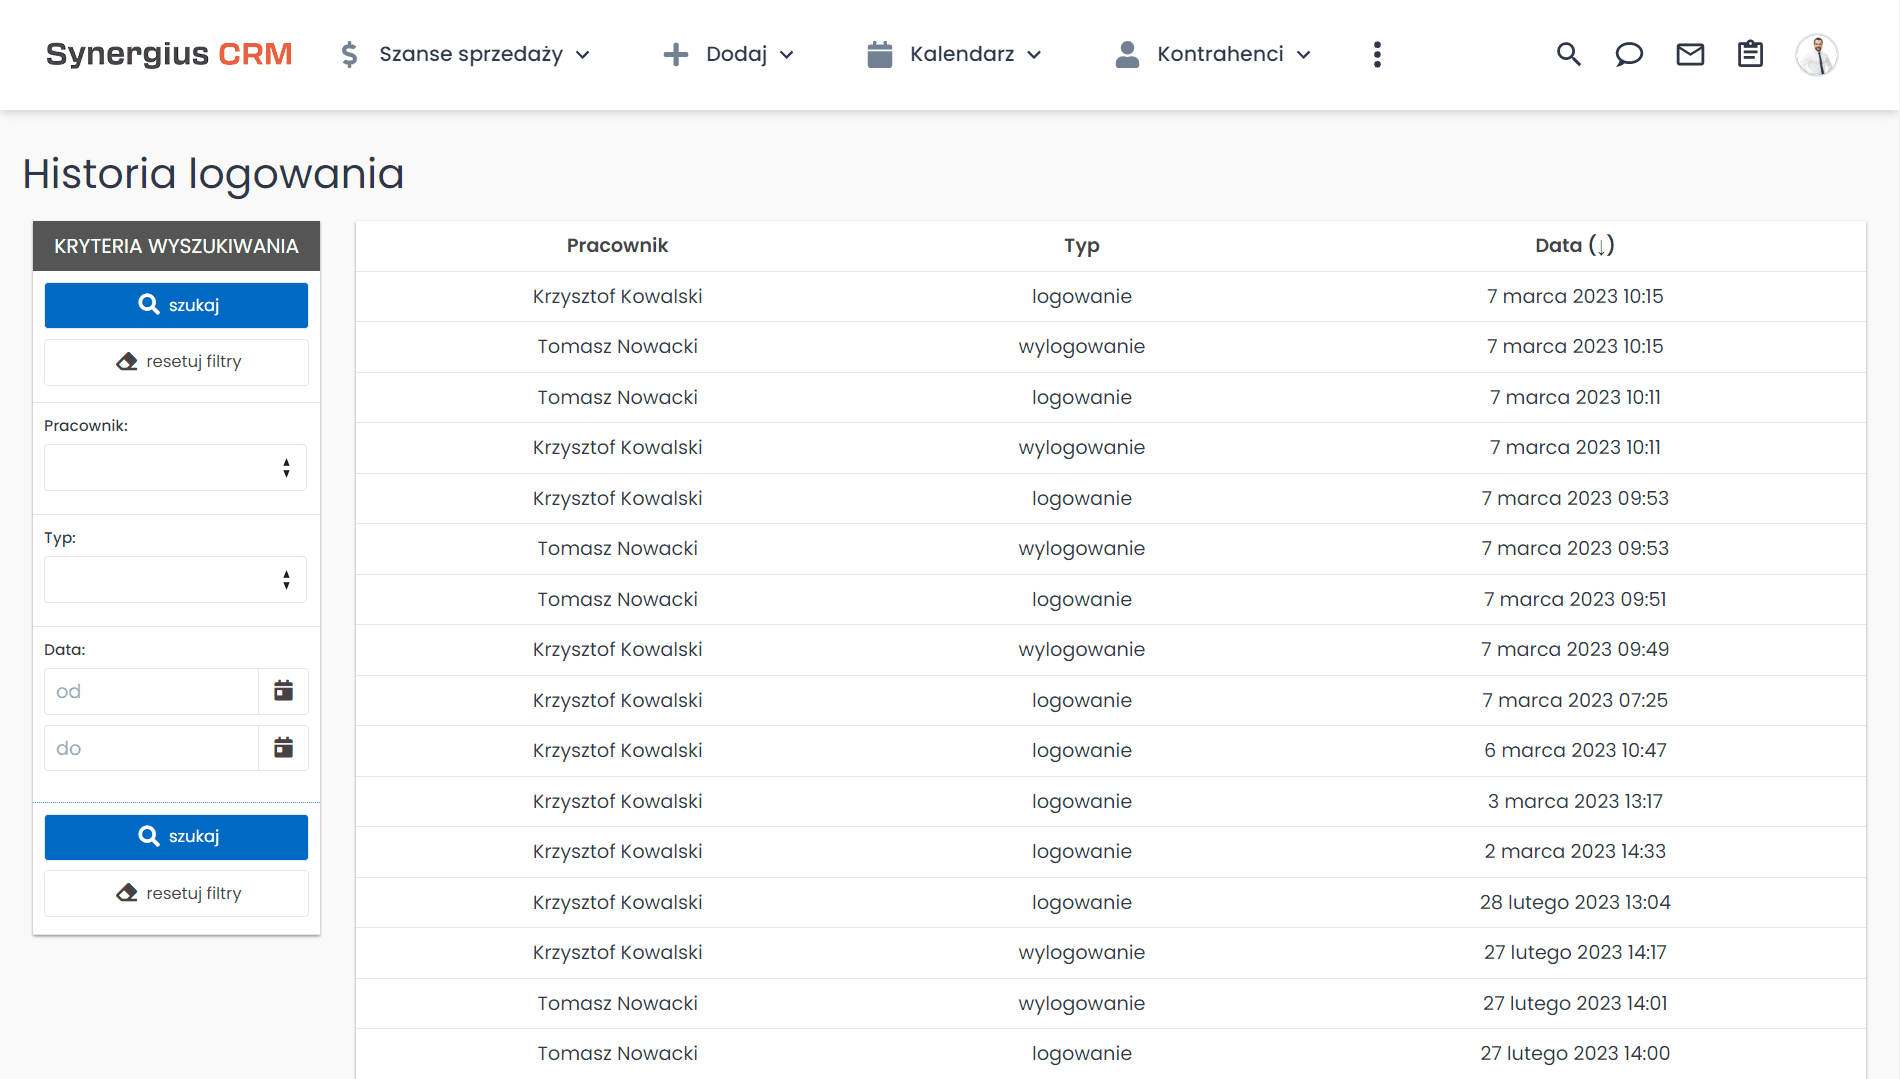
Task: Open the calendar picker for the 'od' date
Action: (x=283, y=690)
